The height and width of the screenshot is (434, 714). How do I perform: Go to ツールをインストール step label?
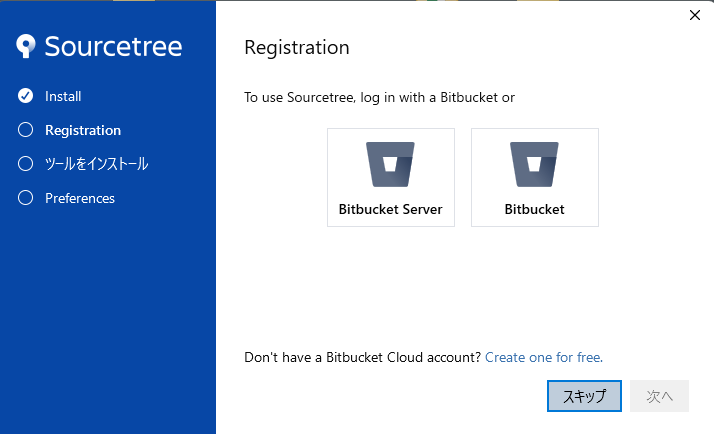97,164
